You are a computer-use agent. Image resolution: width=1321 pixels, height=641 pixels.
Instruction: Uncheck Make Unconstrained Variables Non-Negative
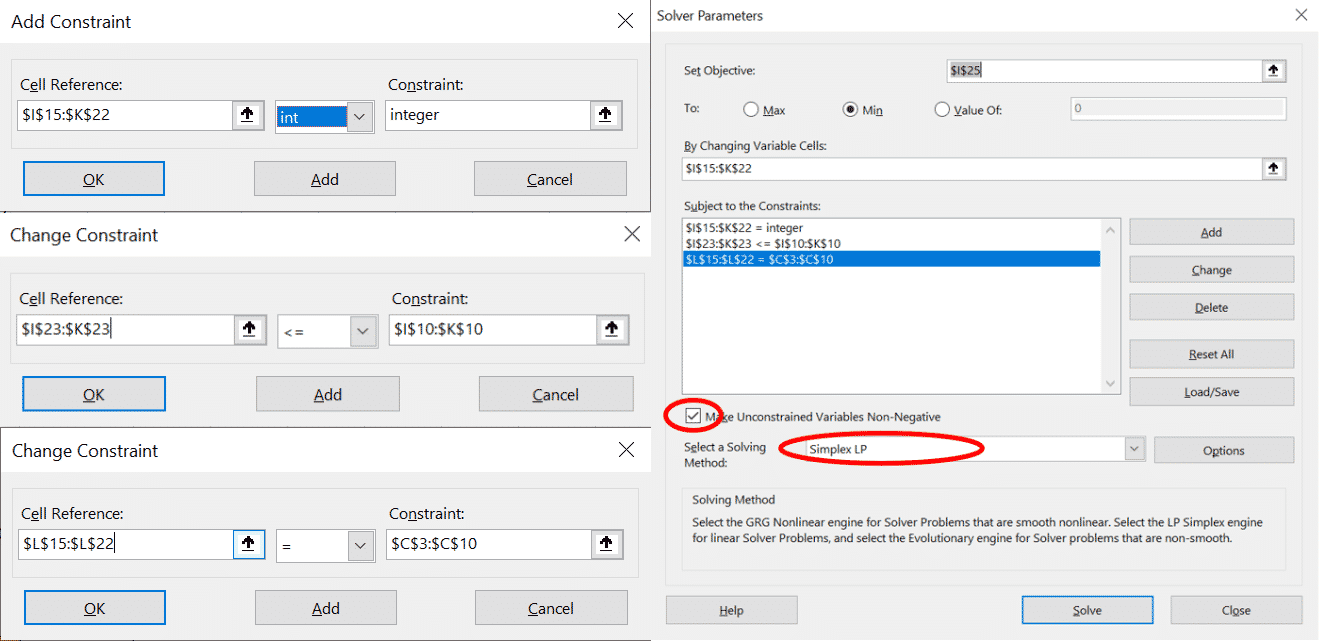click(692, 416)
